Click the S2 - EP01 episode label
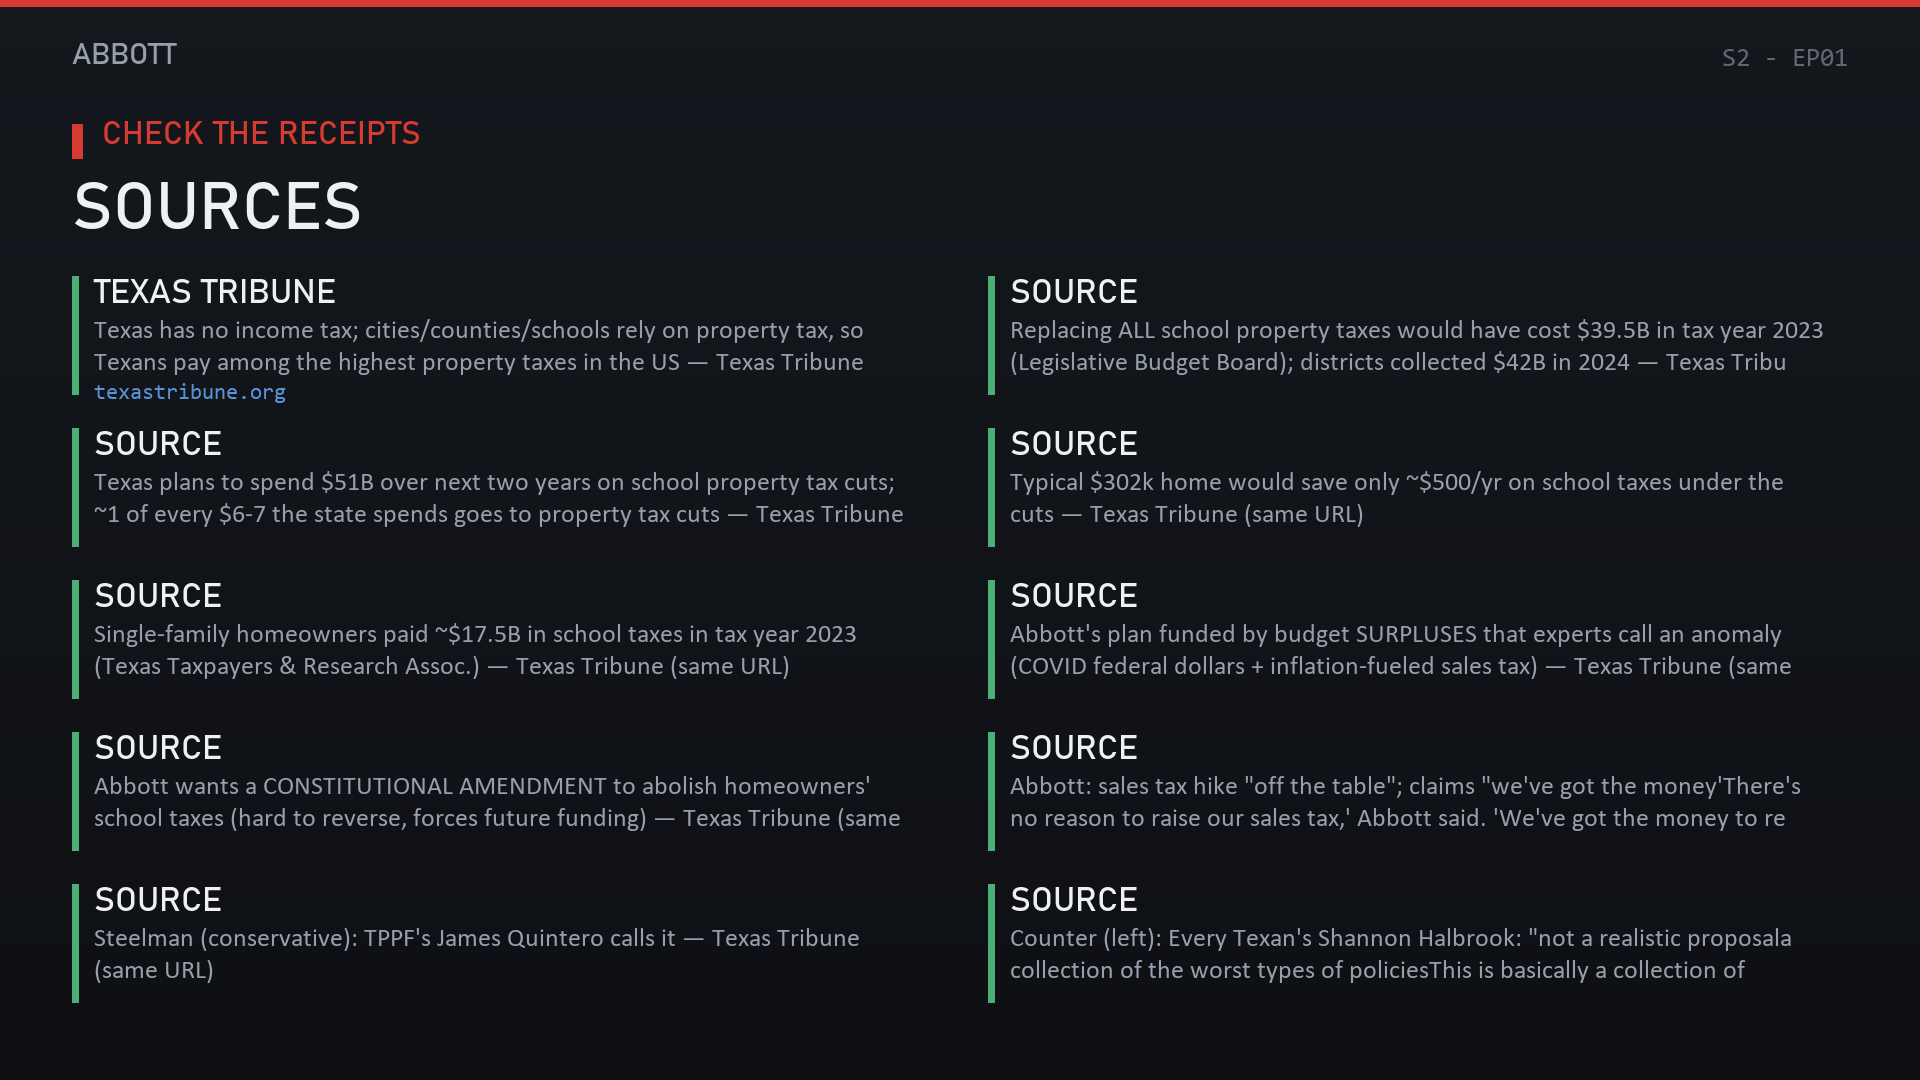The height and width of the screenshot is (1080, 1920). (1784, 58)
